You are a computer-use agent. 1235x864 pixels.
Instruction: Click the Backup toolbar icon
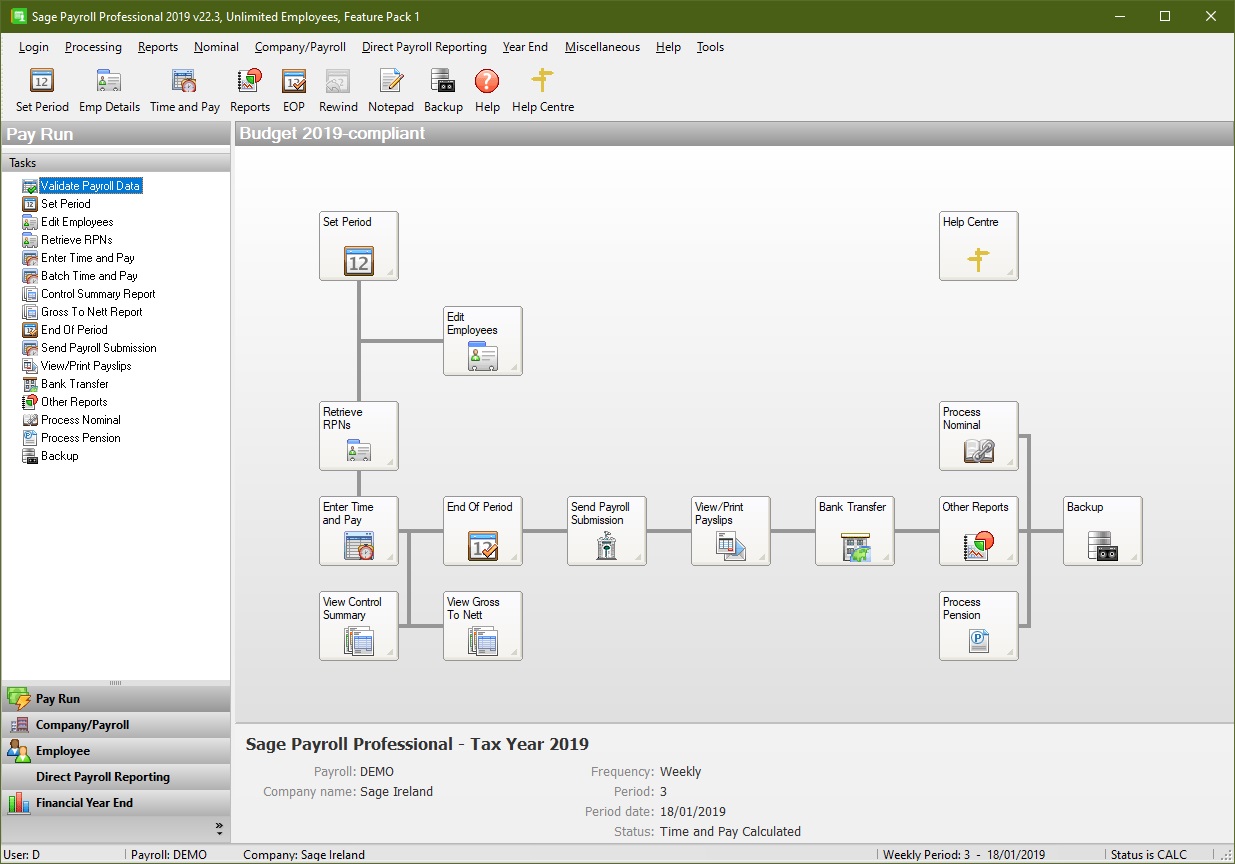tap(443, 89)
